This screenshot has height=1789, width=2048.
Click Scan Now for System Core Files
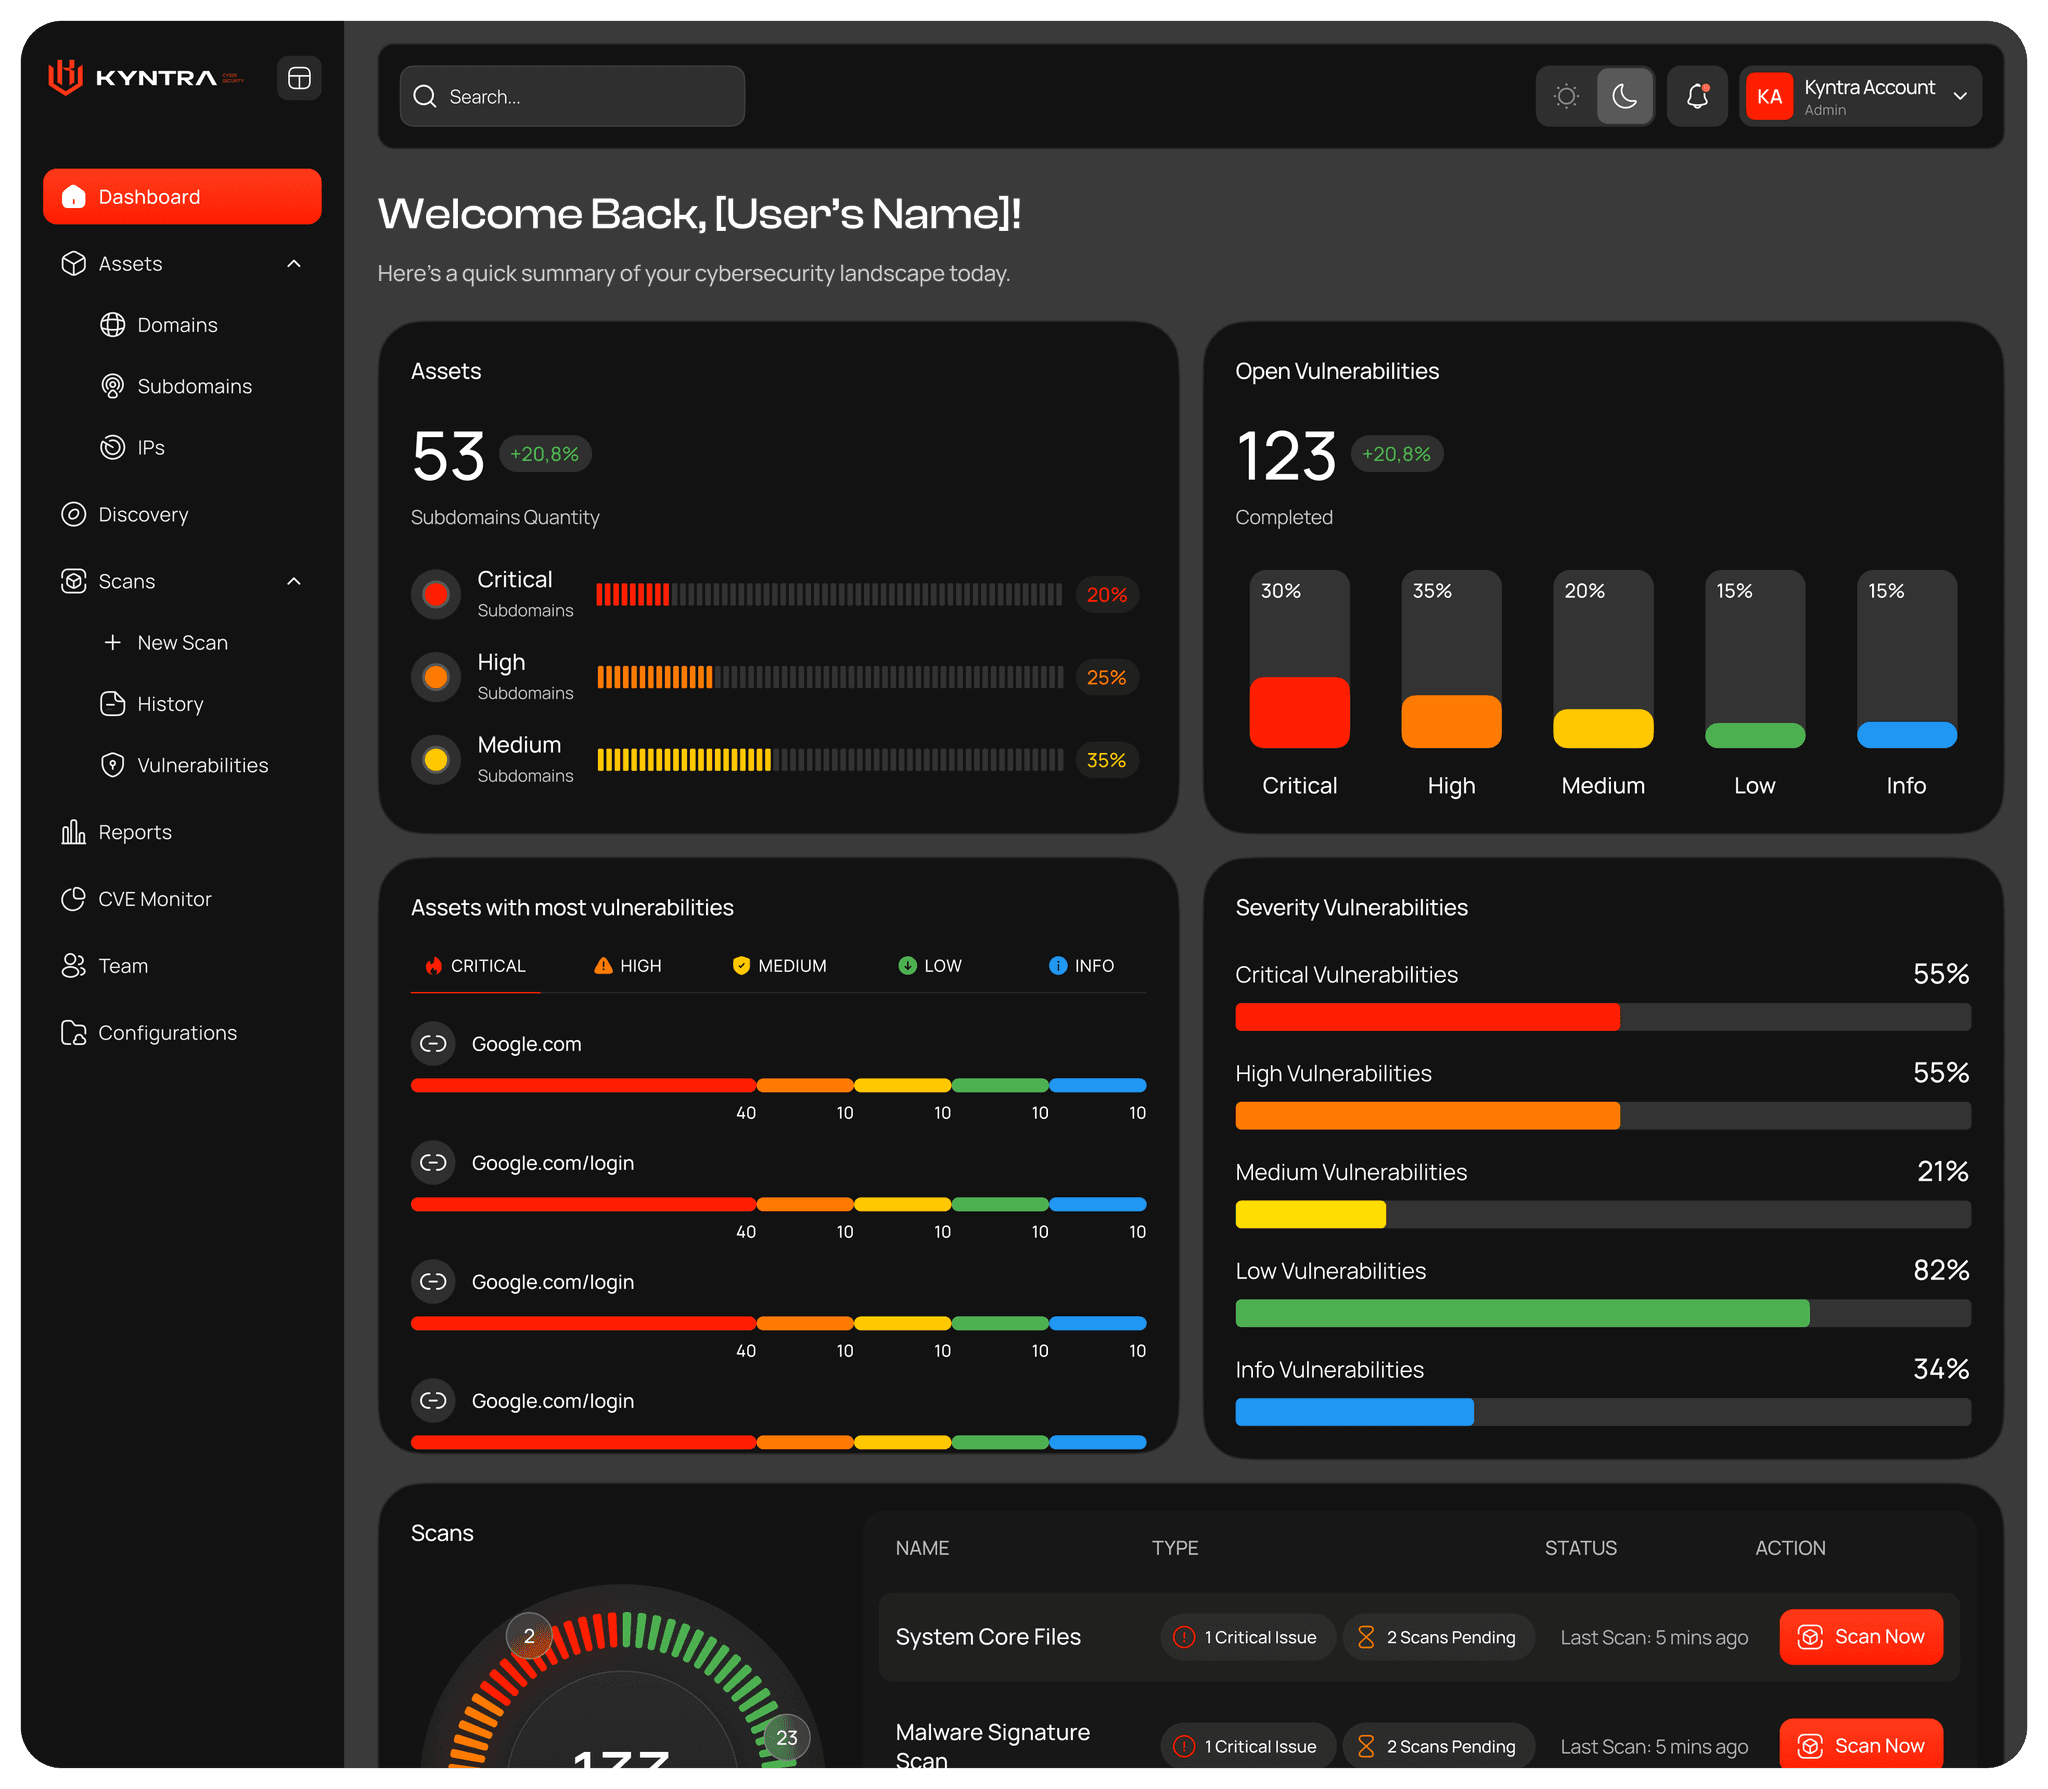[1861, 1637]
